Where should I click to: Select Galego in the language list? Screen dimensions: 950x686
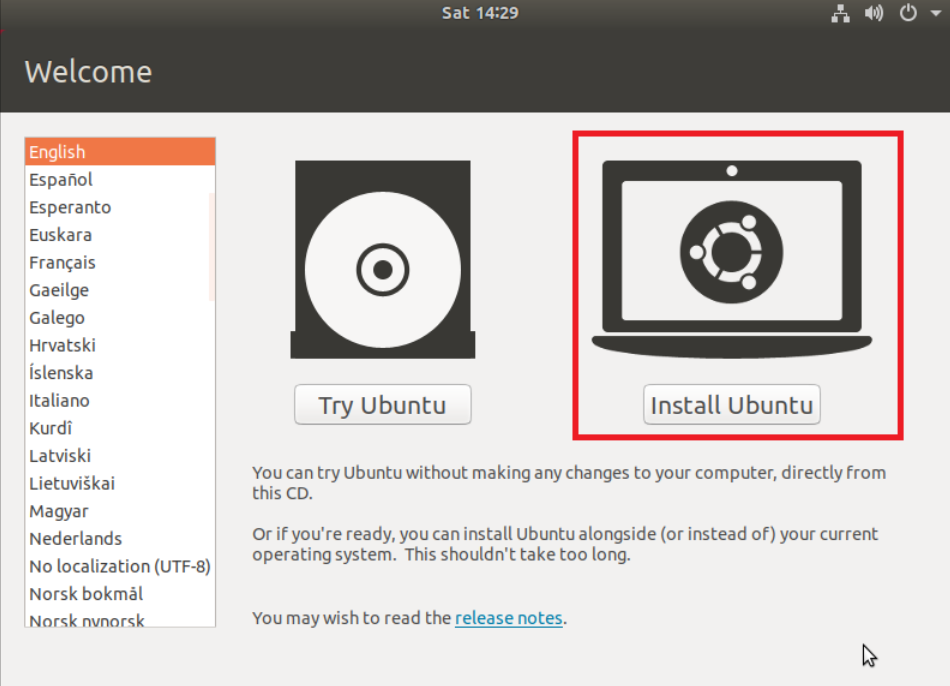coord(120,318)
